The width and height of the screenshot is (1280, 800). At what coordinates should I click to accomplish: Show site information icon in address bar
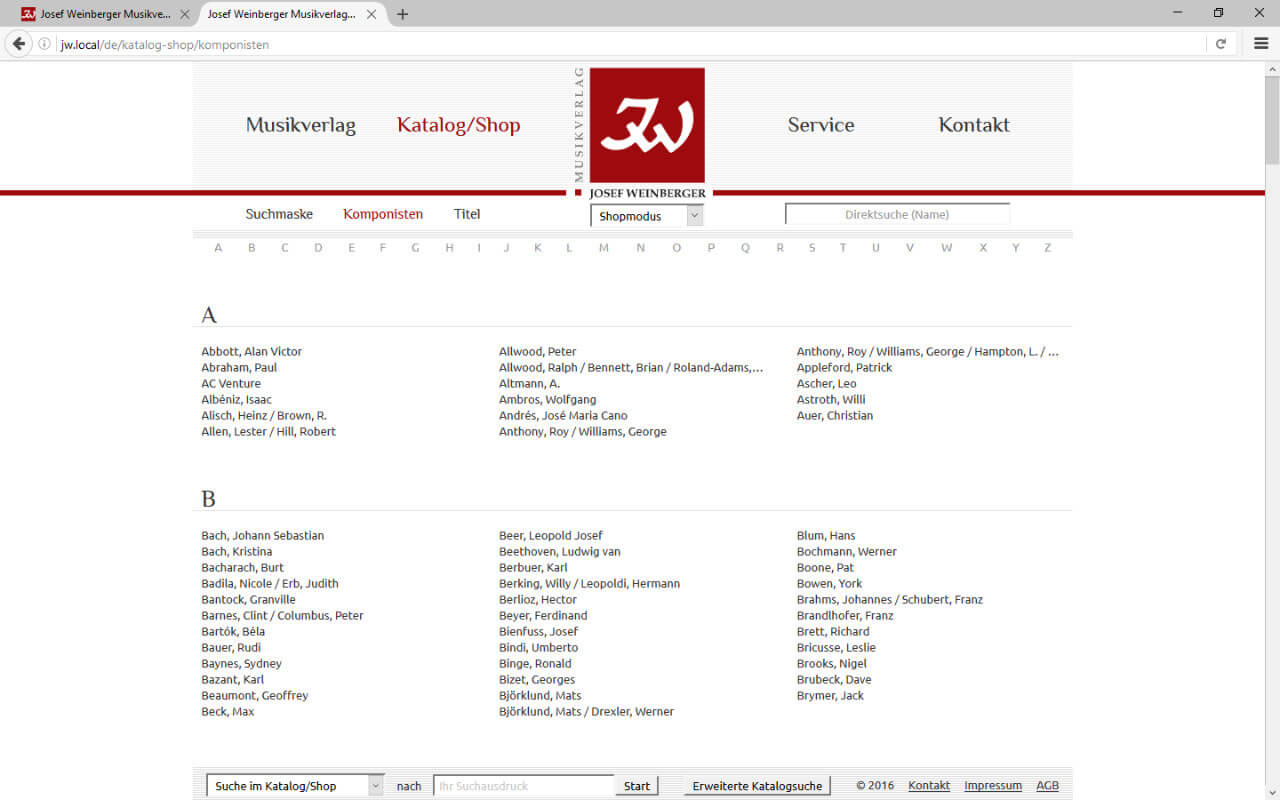pyautogui.click(x=44, y=44)
